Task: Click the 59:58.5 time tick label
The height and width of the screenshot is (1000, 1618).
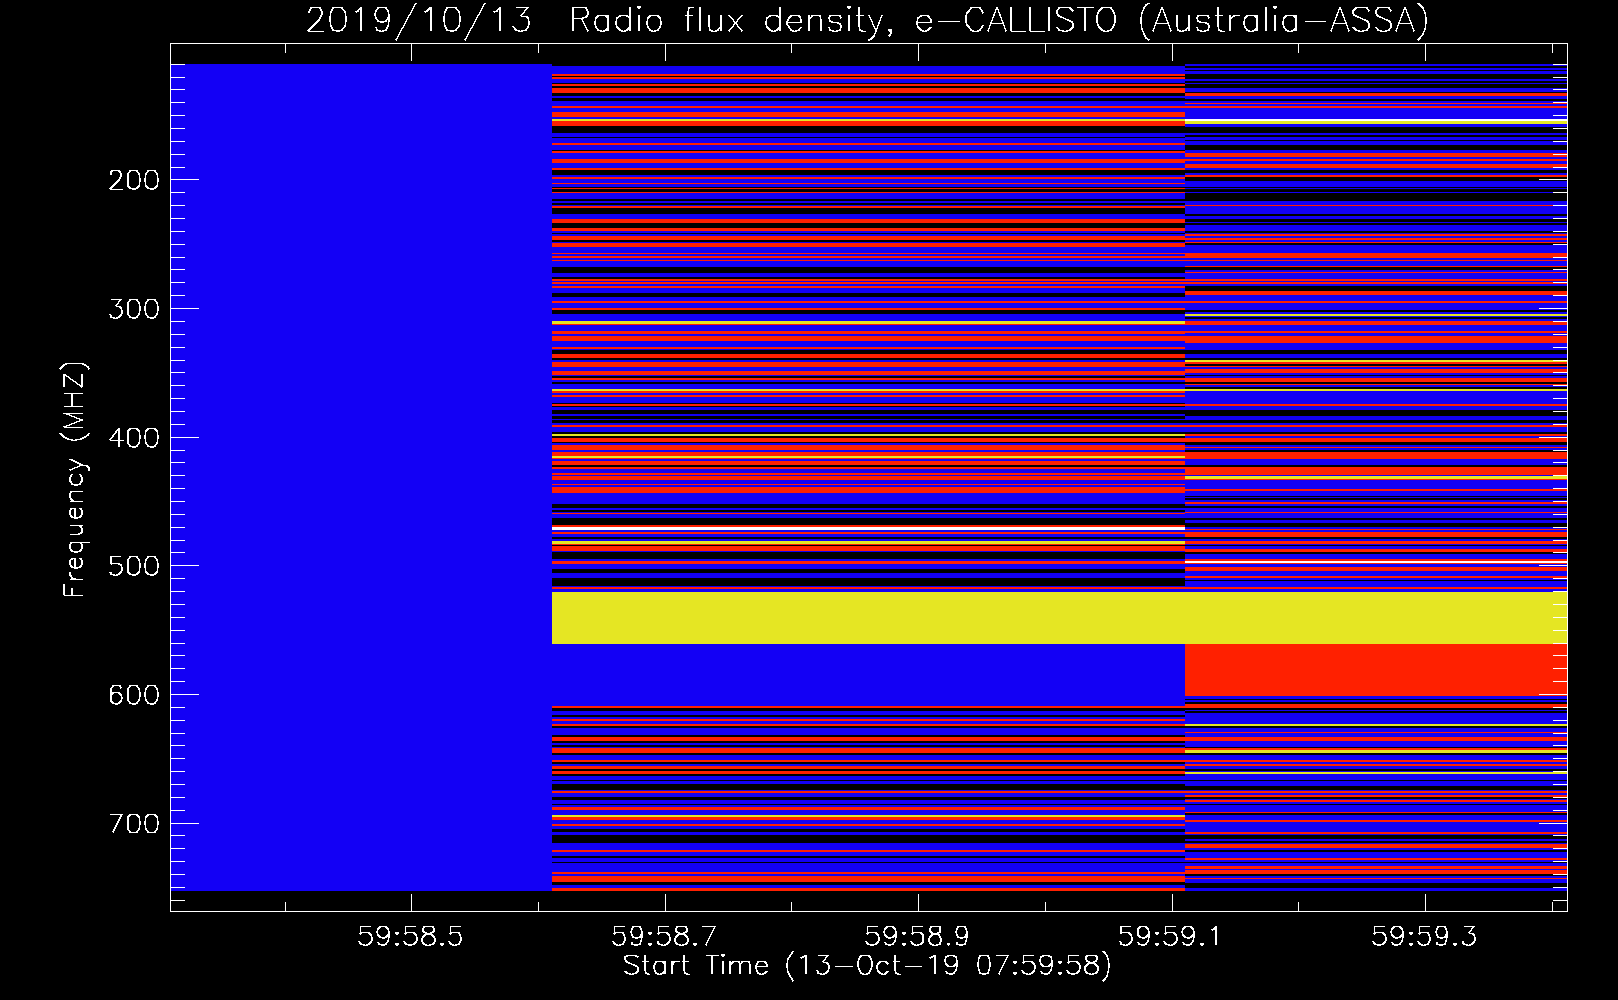Action: 410,937
